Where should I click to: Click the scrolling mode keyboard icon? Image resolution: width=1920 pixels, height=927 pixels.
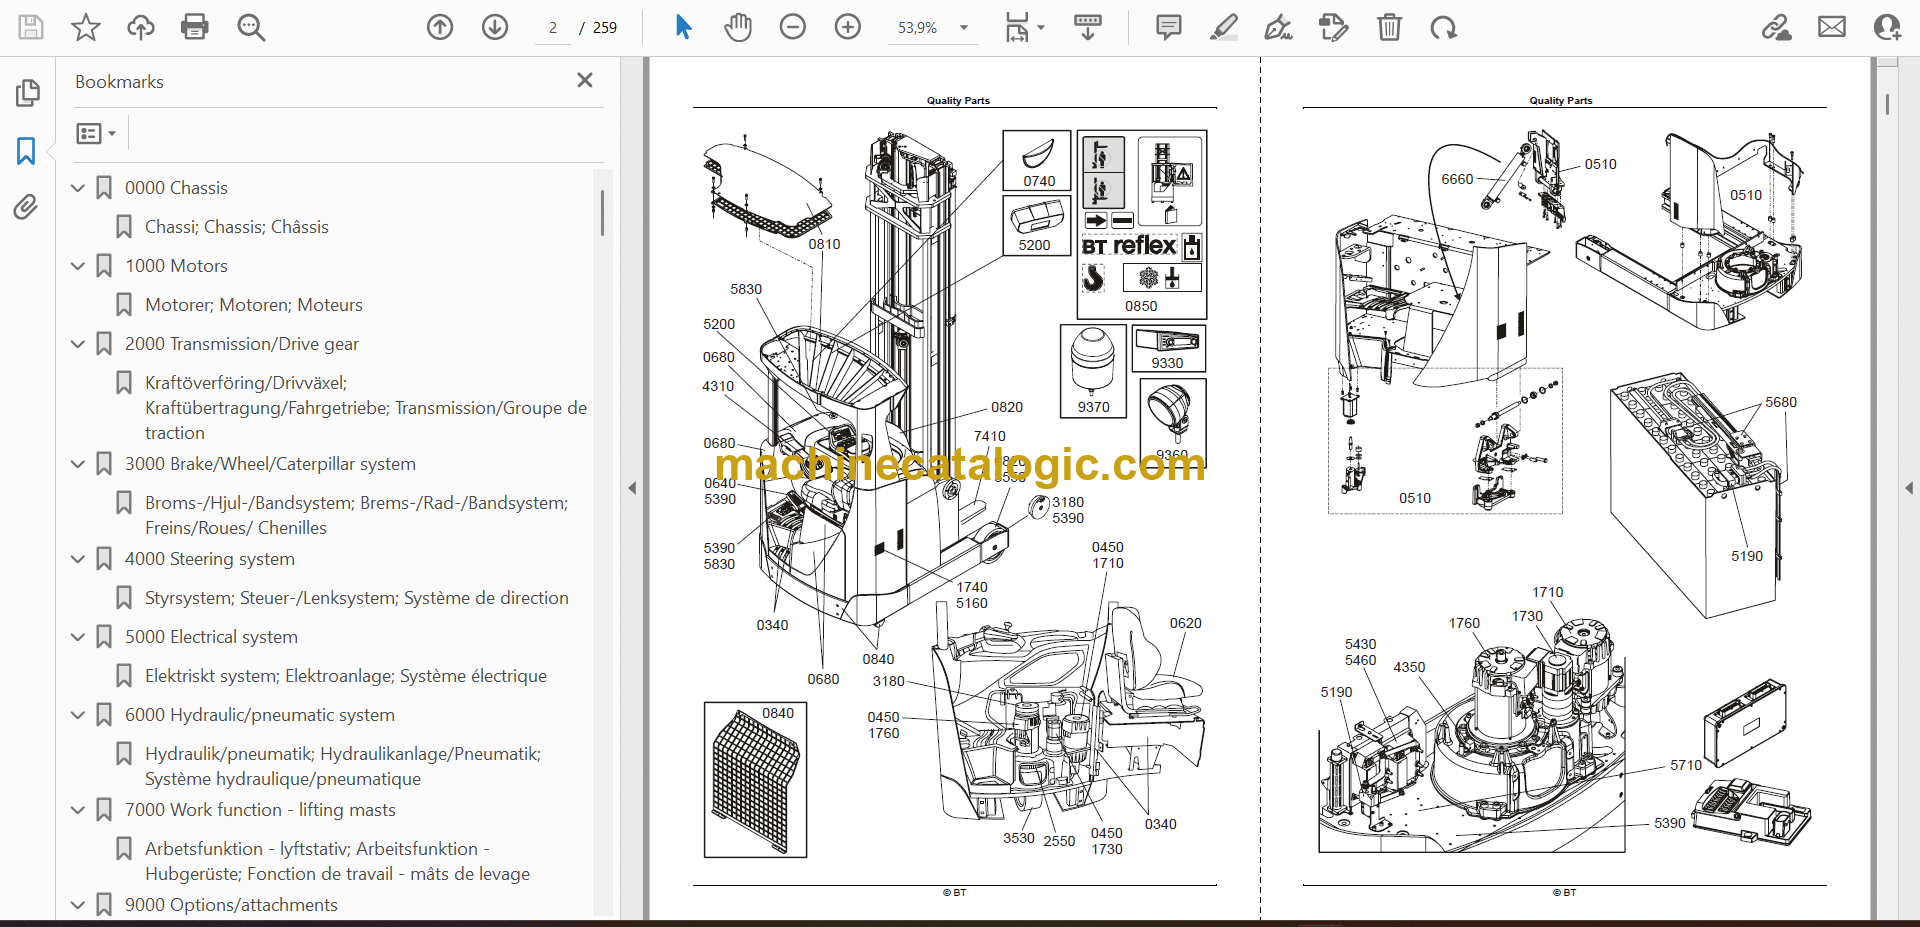pos(1088,27)
